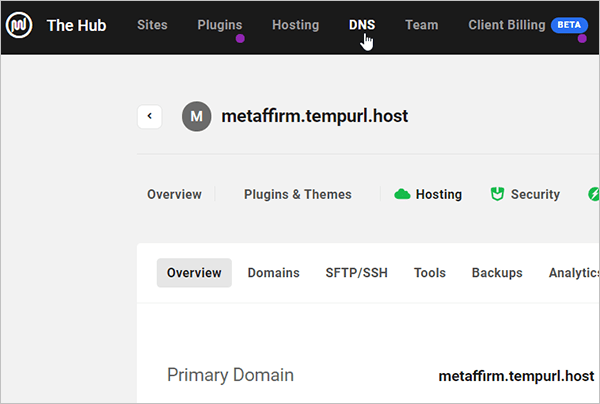The width and height of the screenshot is (600, 404).
Task: Switch to Plugins & Themes tab
Action: (x=298, y=194)
